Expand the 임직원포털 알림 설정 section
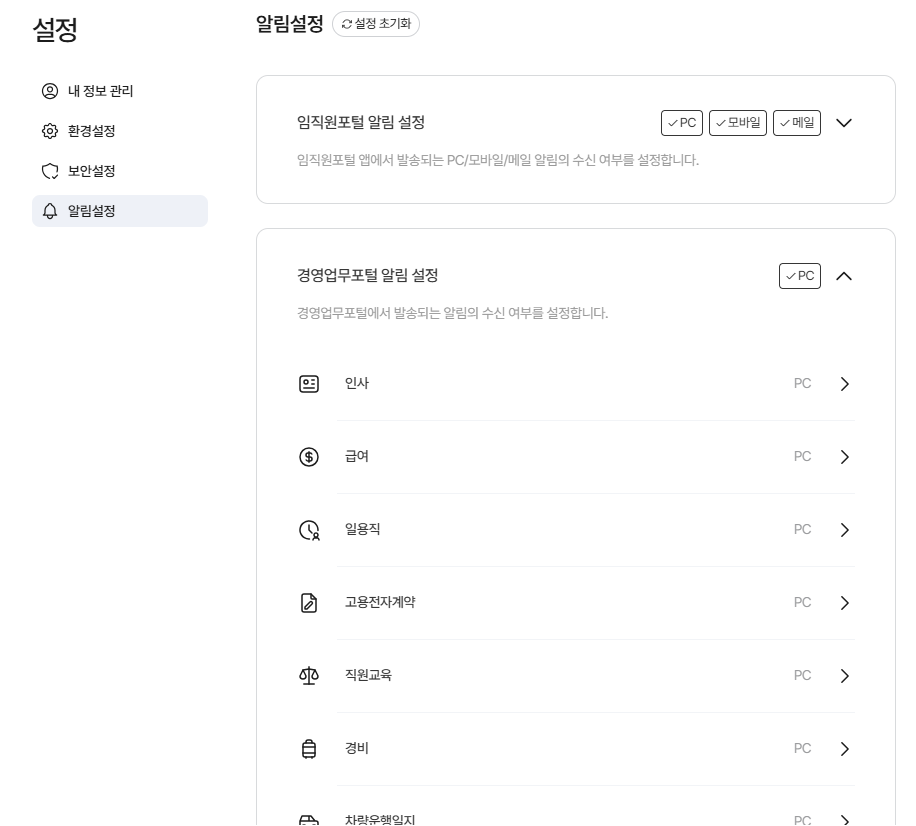916x826 pixels. tap(844, 123)
